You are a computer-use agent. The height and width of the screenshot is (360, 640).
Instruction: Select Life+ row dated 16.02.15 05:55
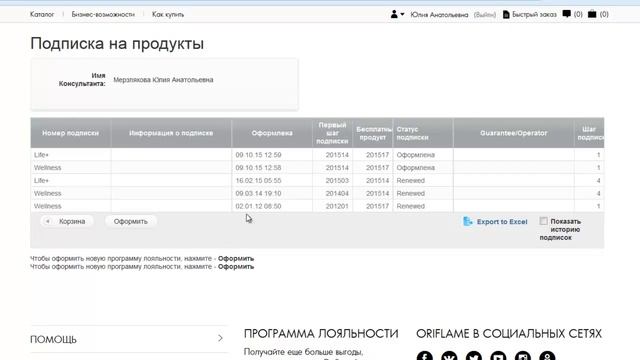[x=317, y=180]
